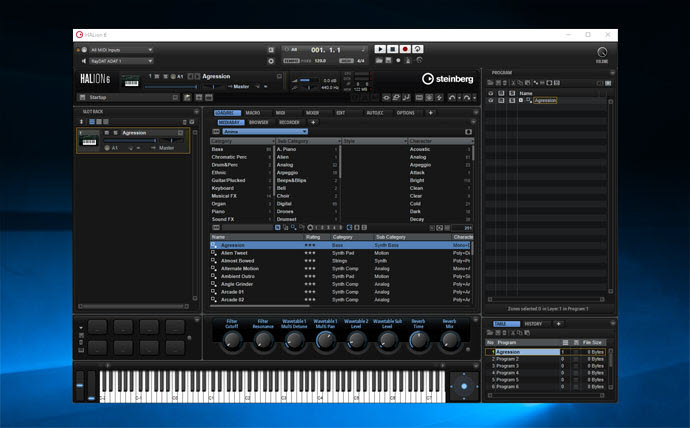Toggle the Reverb Mix quick control
The width and height of the screenshot is (690, 428).
pyautogui.click(x=449, y=341)
